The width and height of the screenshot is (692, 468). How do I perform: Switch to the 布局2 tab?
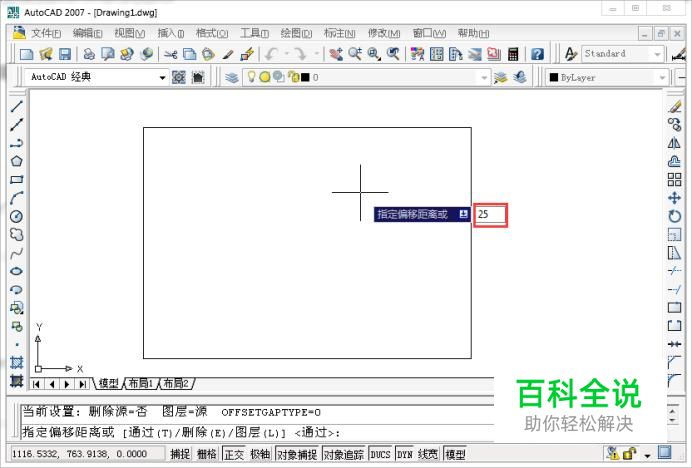pos(176,383)
